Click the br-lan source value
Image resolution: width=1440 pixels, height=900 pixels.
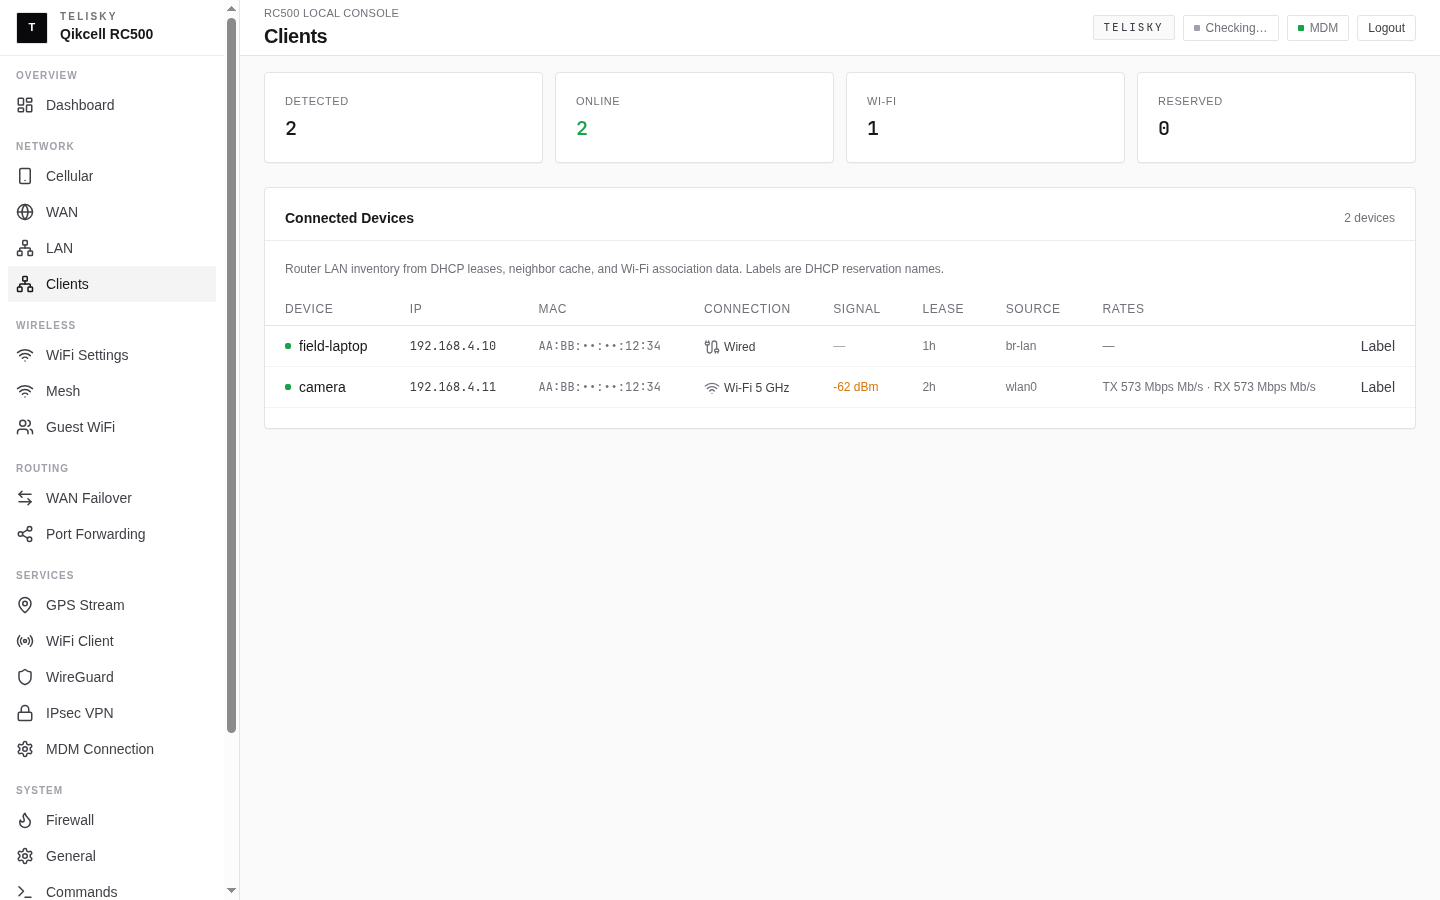point(1021,346)
